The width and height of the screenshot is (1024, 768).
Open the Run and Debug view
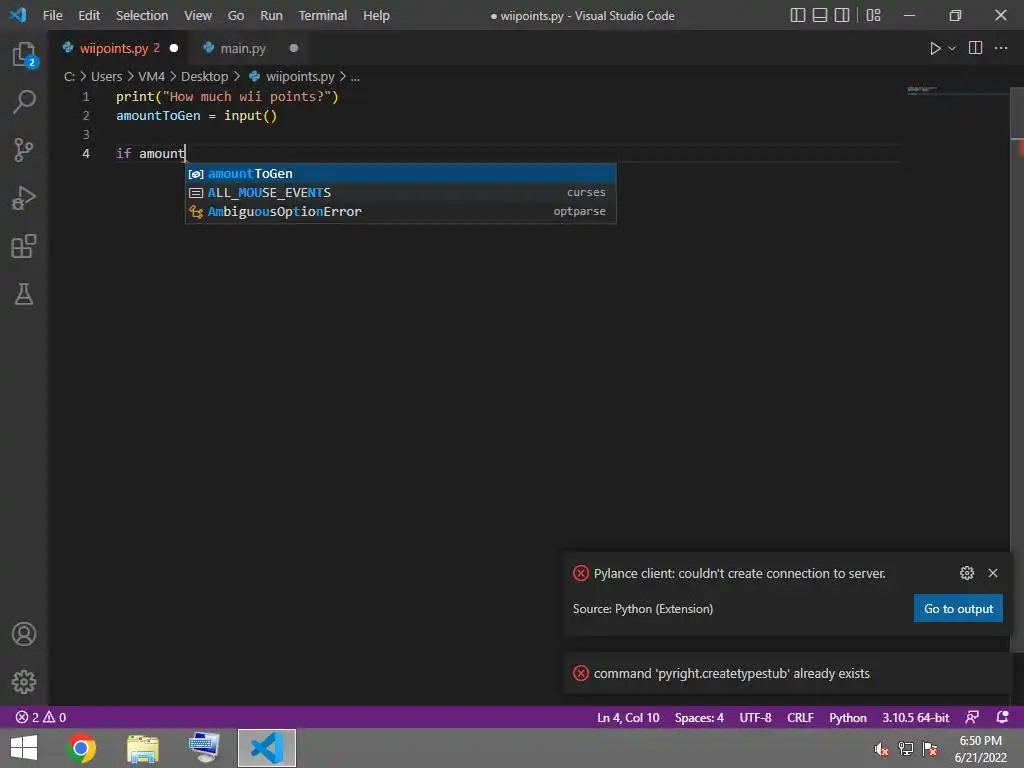click(24, 198)
